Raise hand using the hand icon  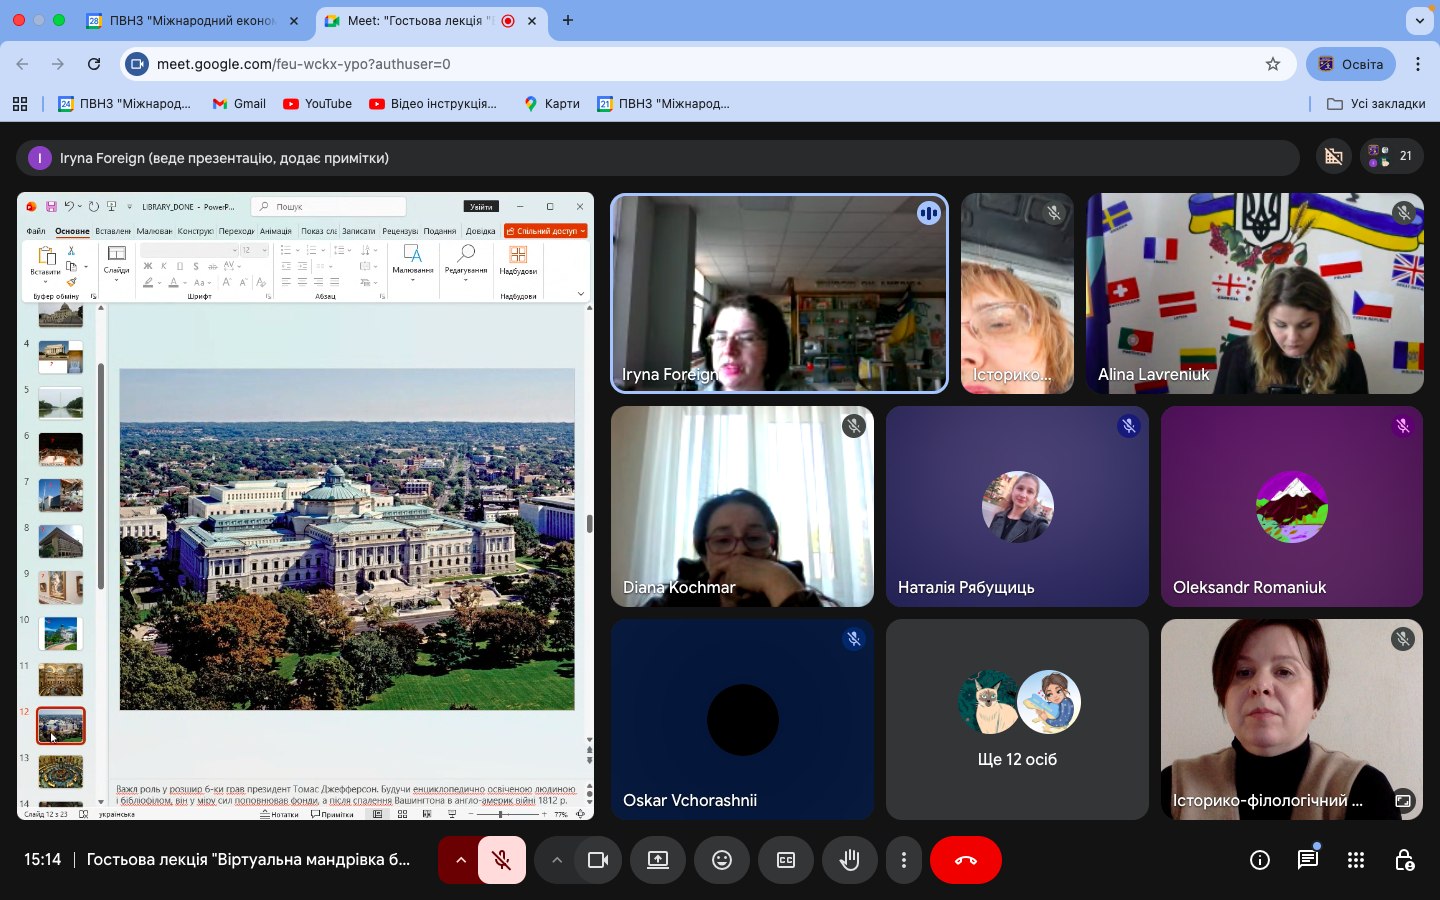850,860
